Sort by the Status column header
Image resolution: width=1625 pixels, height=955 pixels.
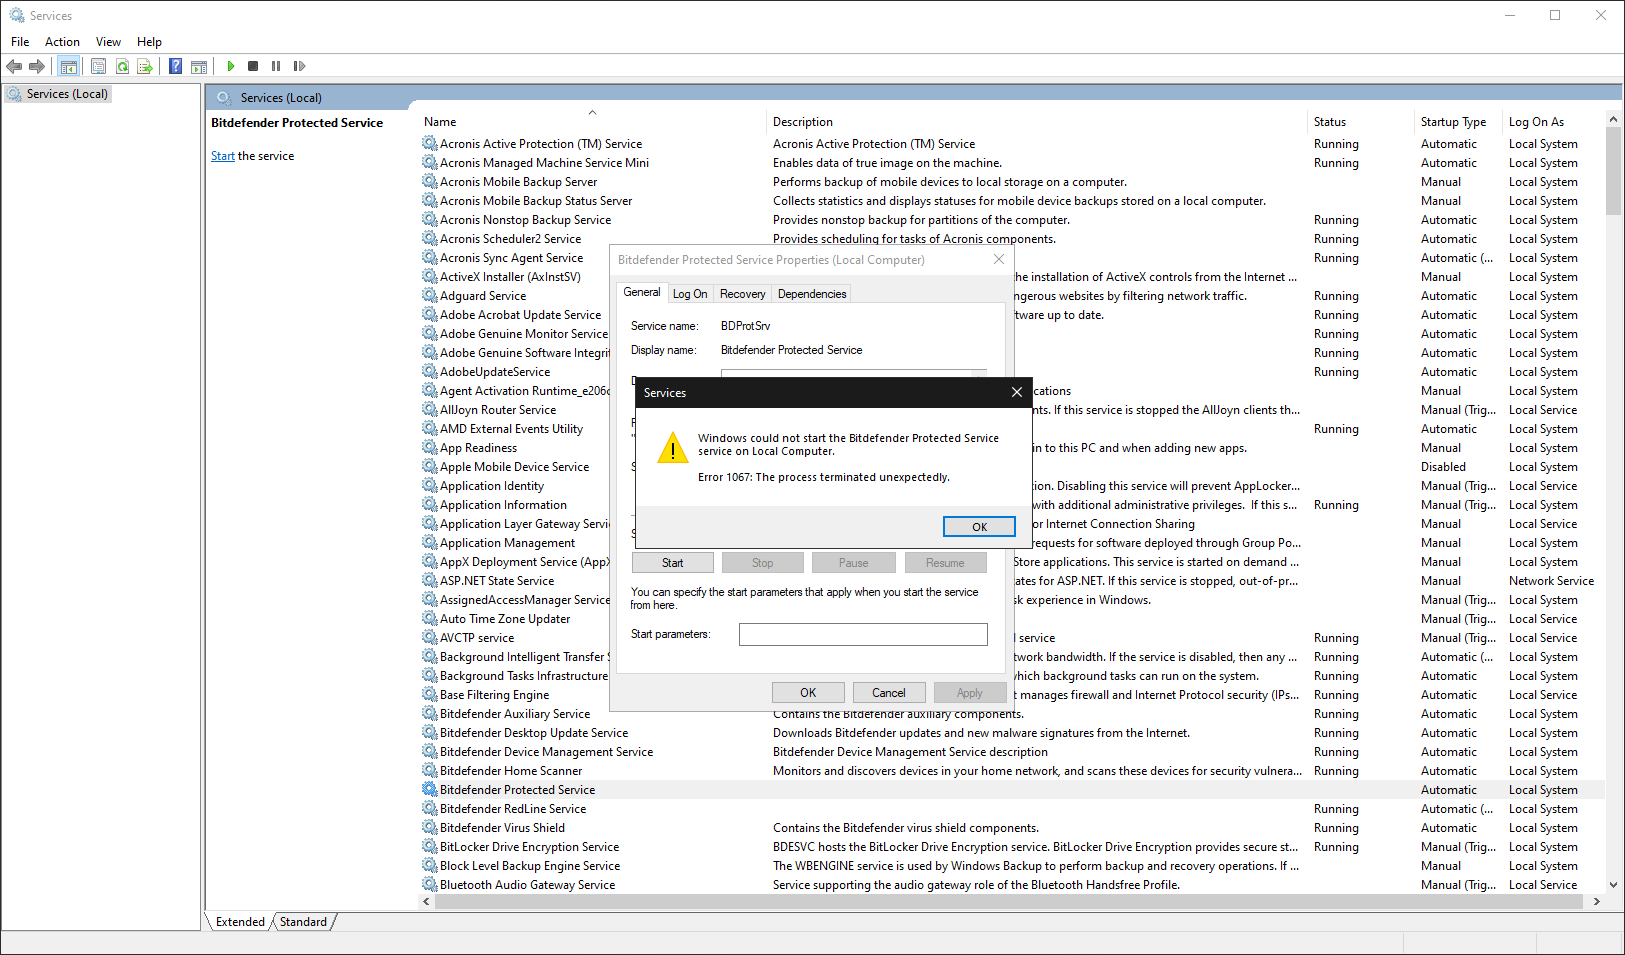[x=1362, y=122]
